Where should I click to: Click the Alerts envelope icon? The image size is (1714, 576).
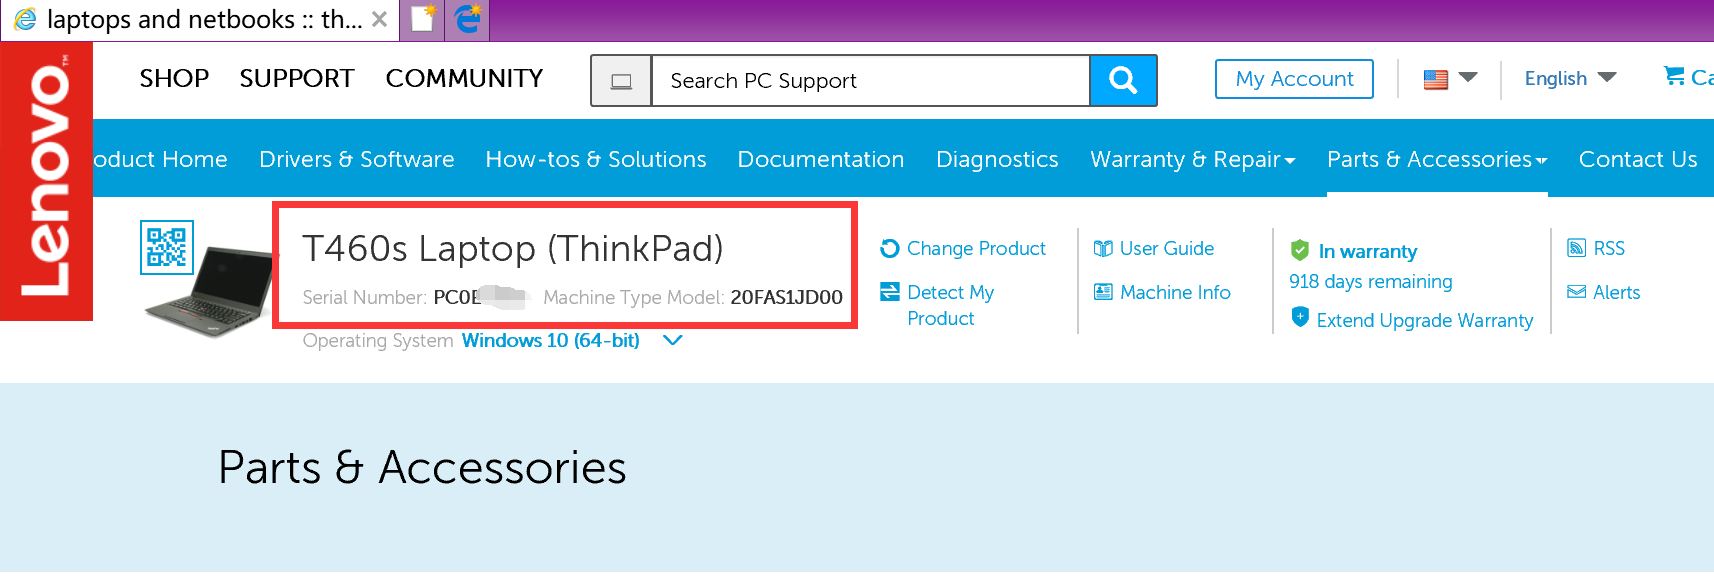point(1576,292)
